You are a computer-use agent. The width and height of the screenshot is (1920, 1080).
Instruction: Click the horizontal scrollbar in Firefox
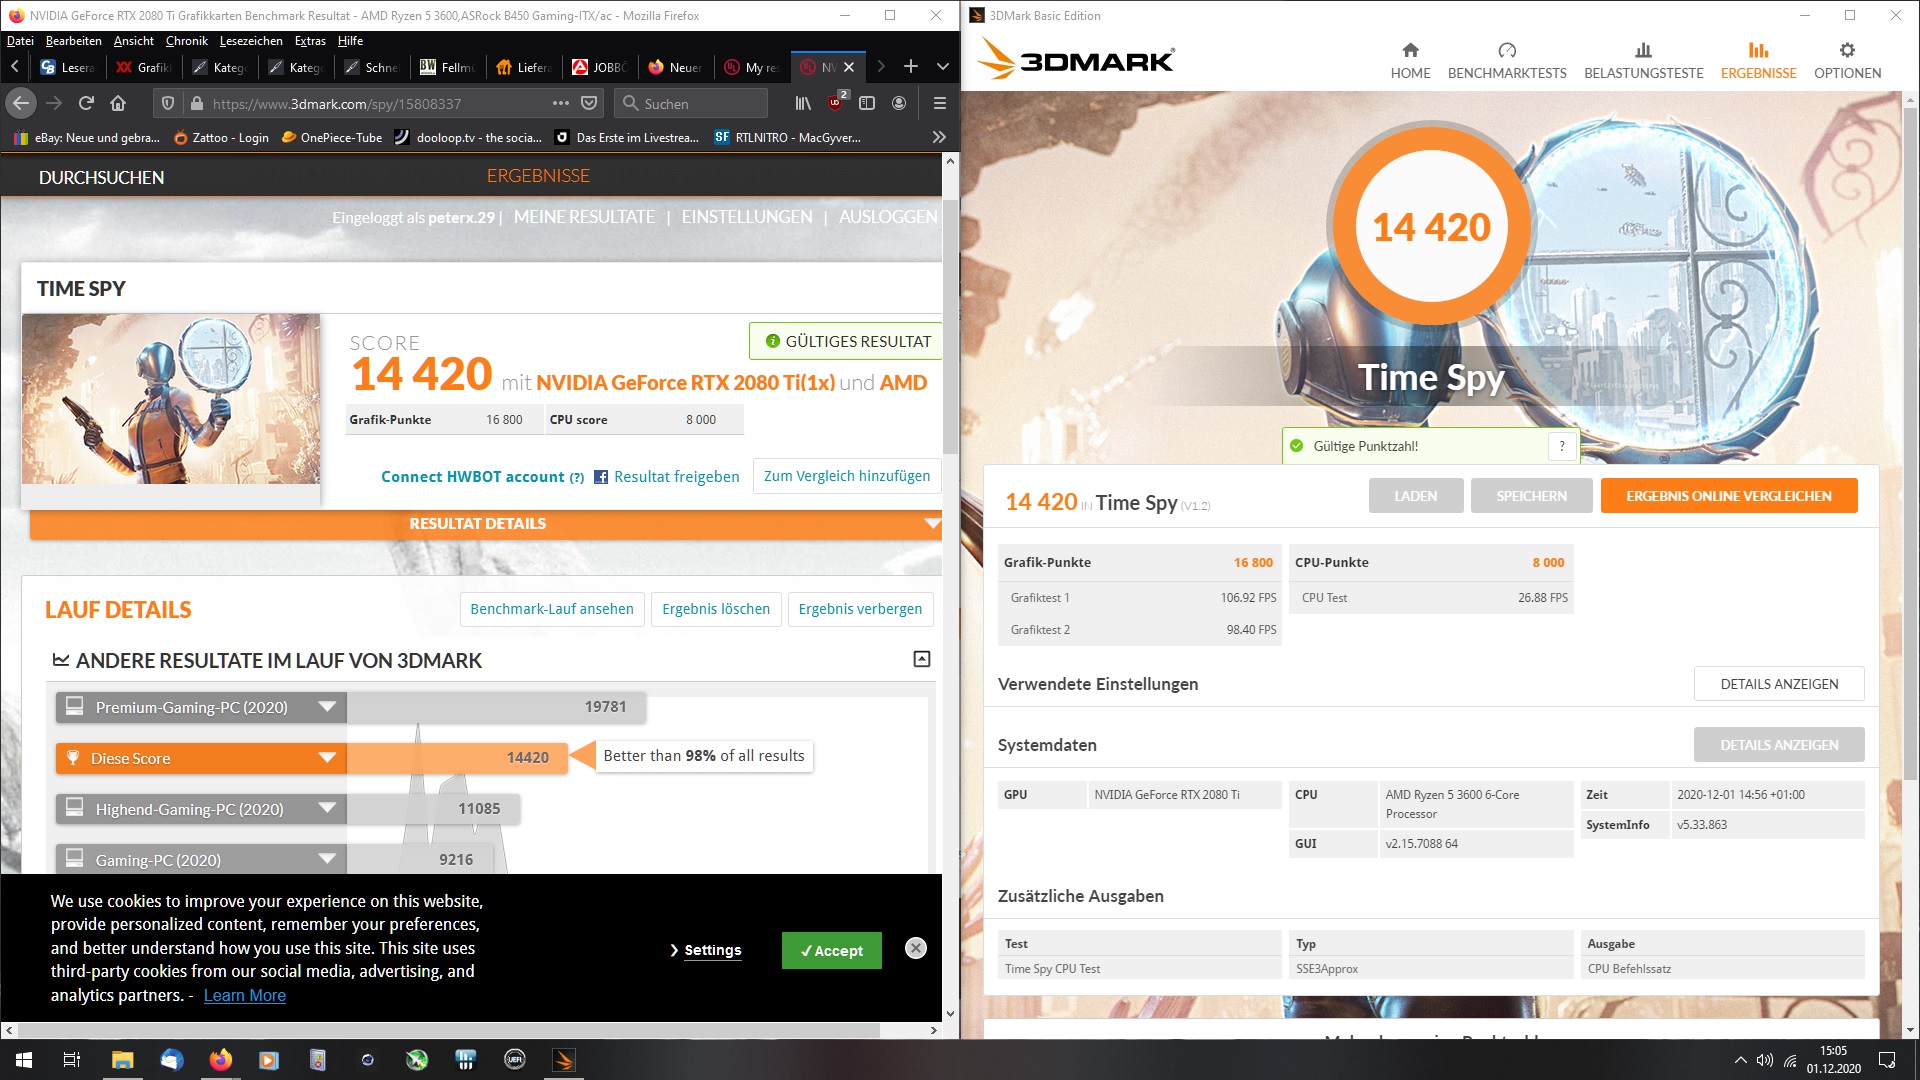tap(450, 1030)
